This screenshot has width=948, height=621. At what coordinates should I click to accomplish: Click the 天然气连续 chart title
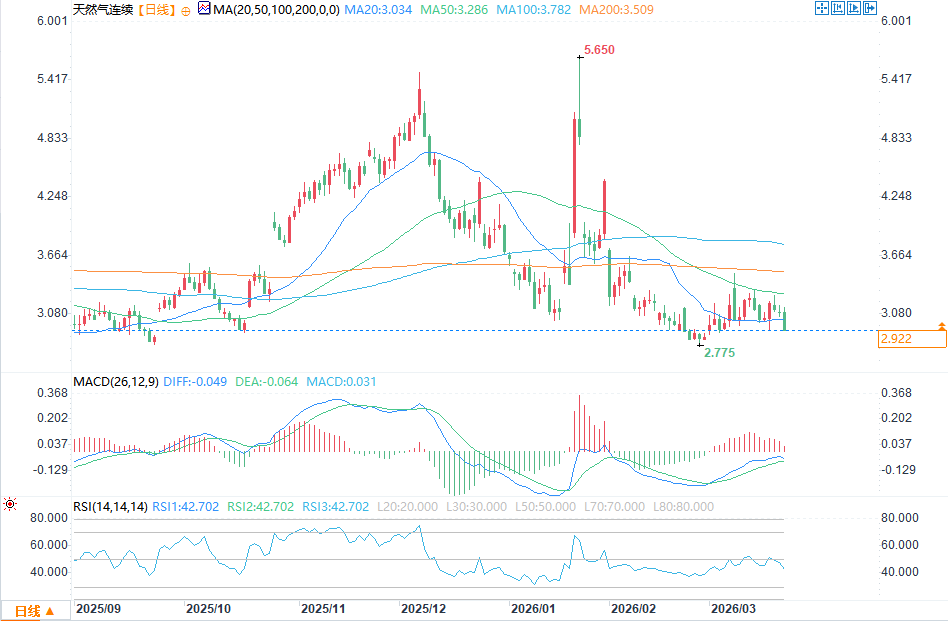(103, 10)
